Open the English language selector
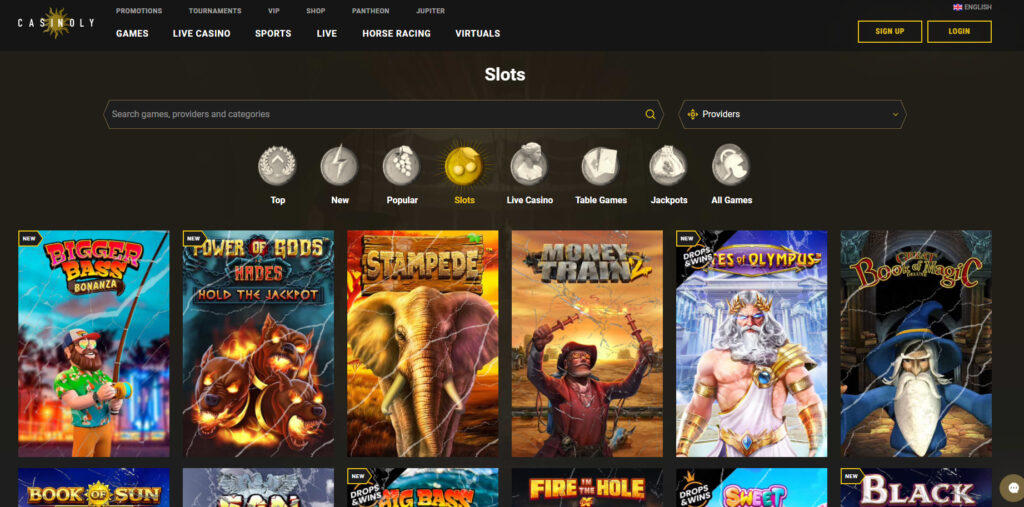1024x507 pixels. tap(972, 7)
